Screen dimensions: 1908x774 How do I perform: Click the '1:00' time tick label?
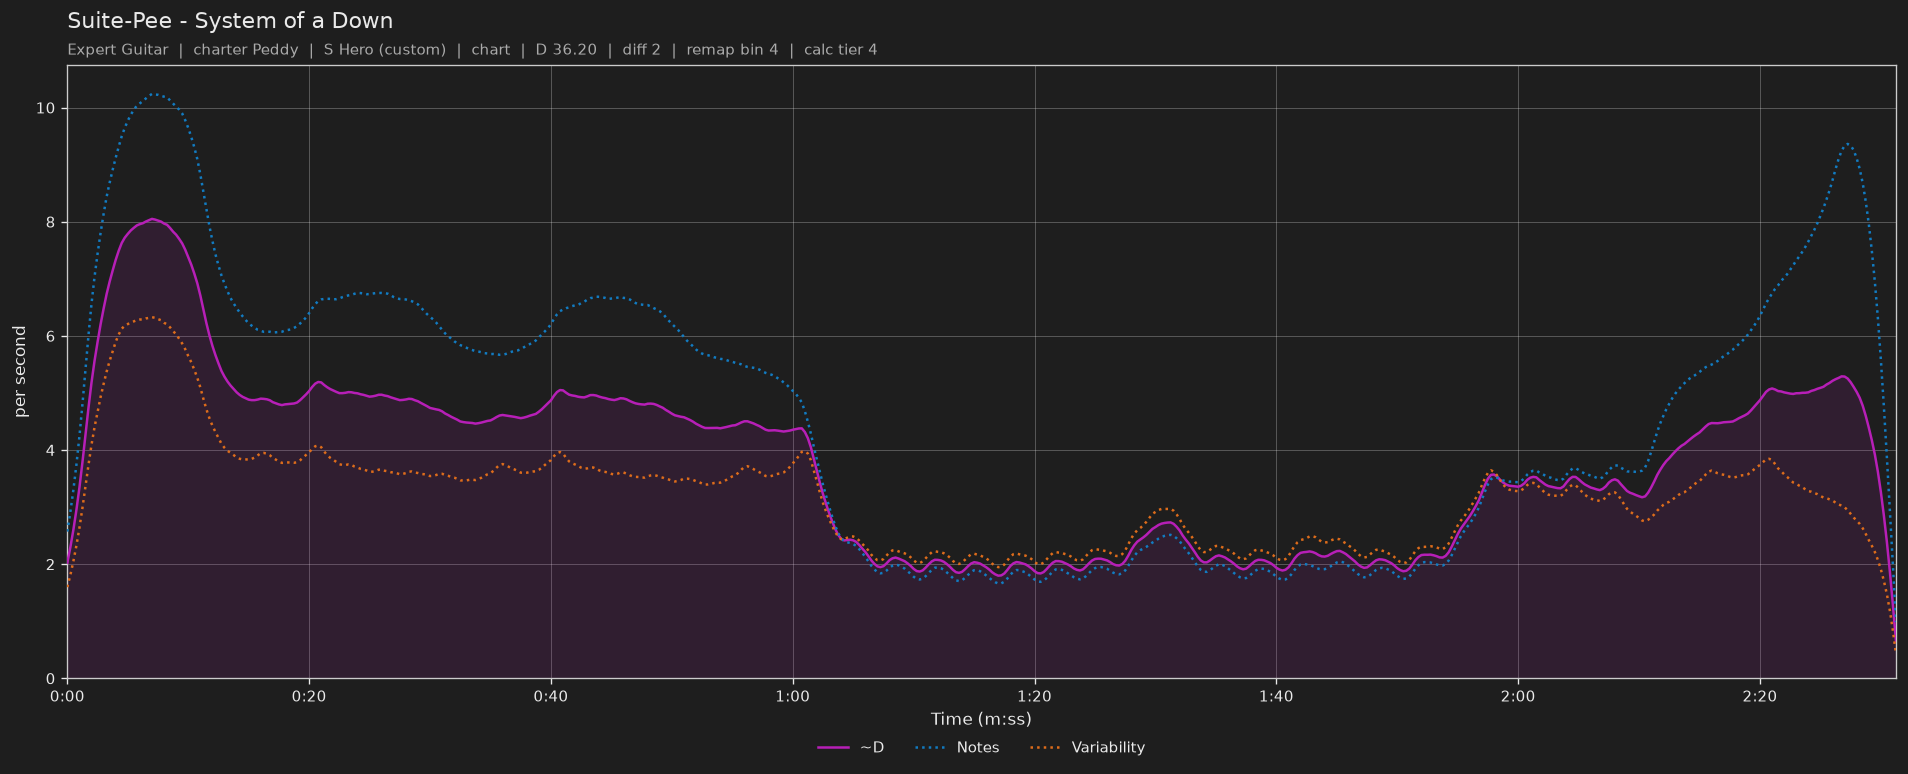[793, 696]
